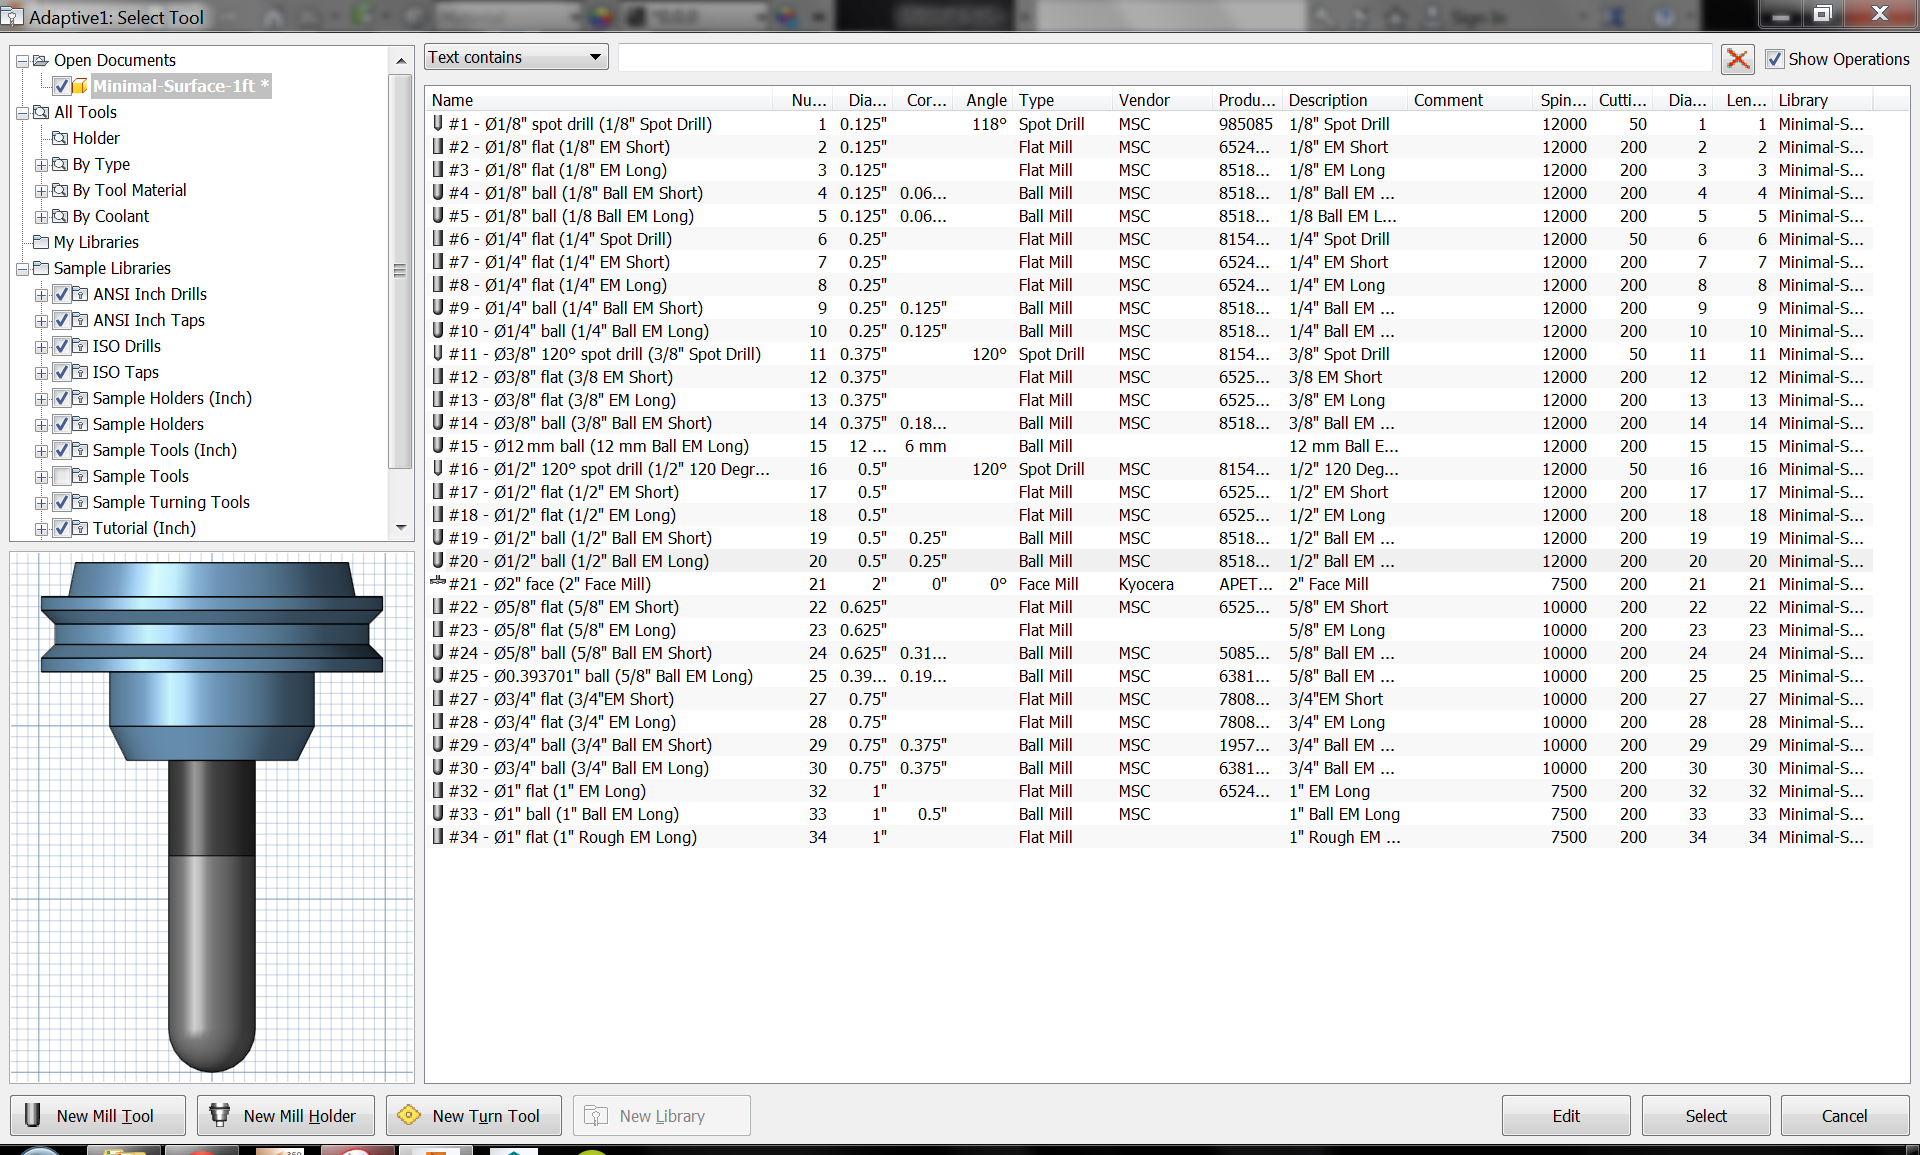Click the ISO Taps library icon
This screenshot has height=1155, width=1920.
[80, 372]
